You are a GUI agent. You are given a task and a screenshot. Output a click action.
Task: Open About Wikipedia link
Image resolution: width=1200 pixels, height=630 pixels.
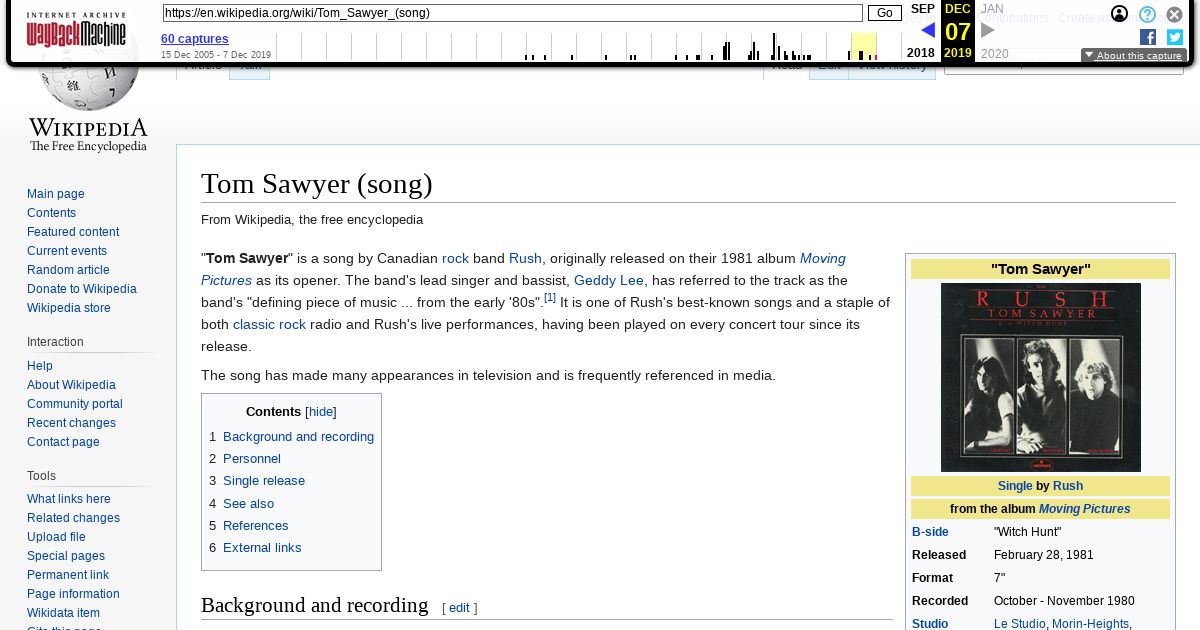pyautogui.click(x=71, y=385)
